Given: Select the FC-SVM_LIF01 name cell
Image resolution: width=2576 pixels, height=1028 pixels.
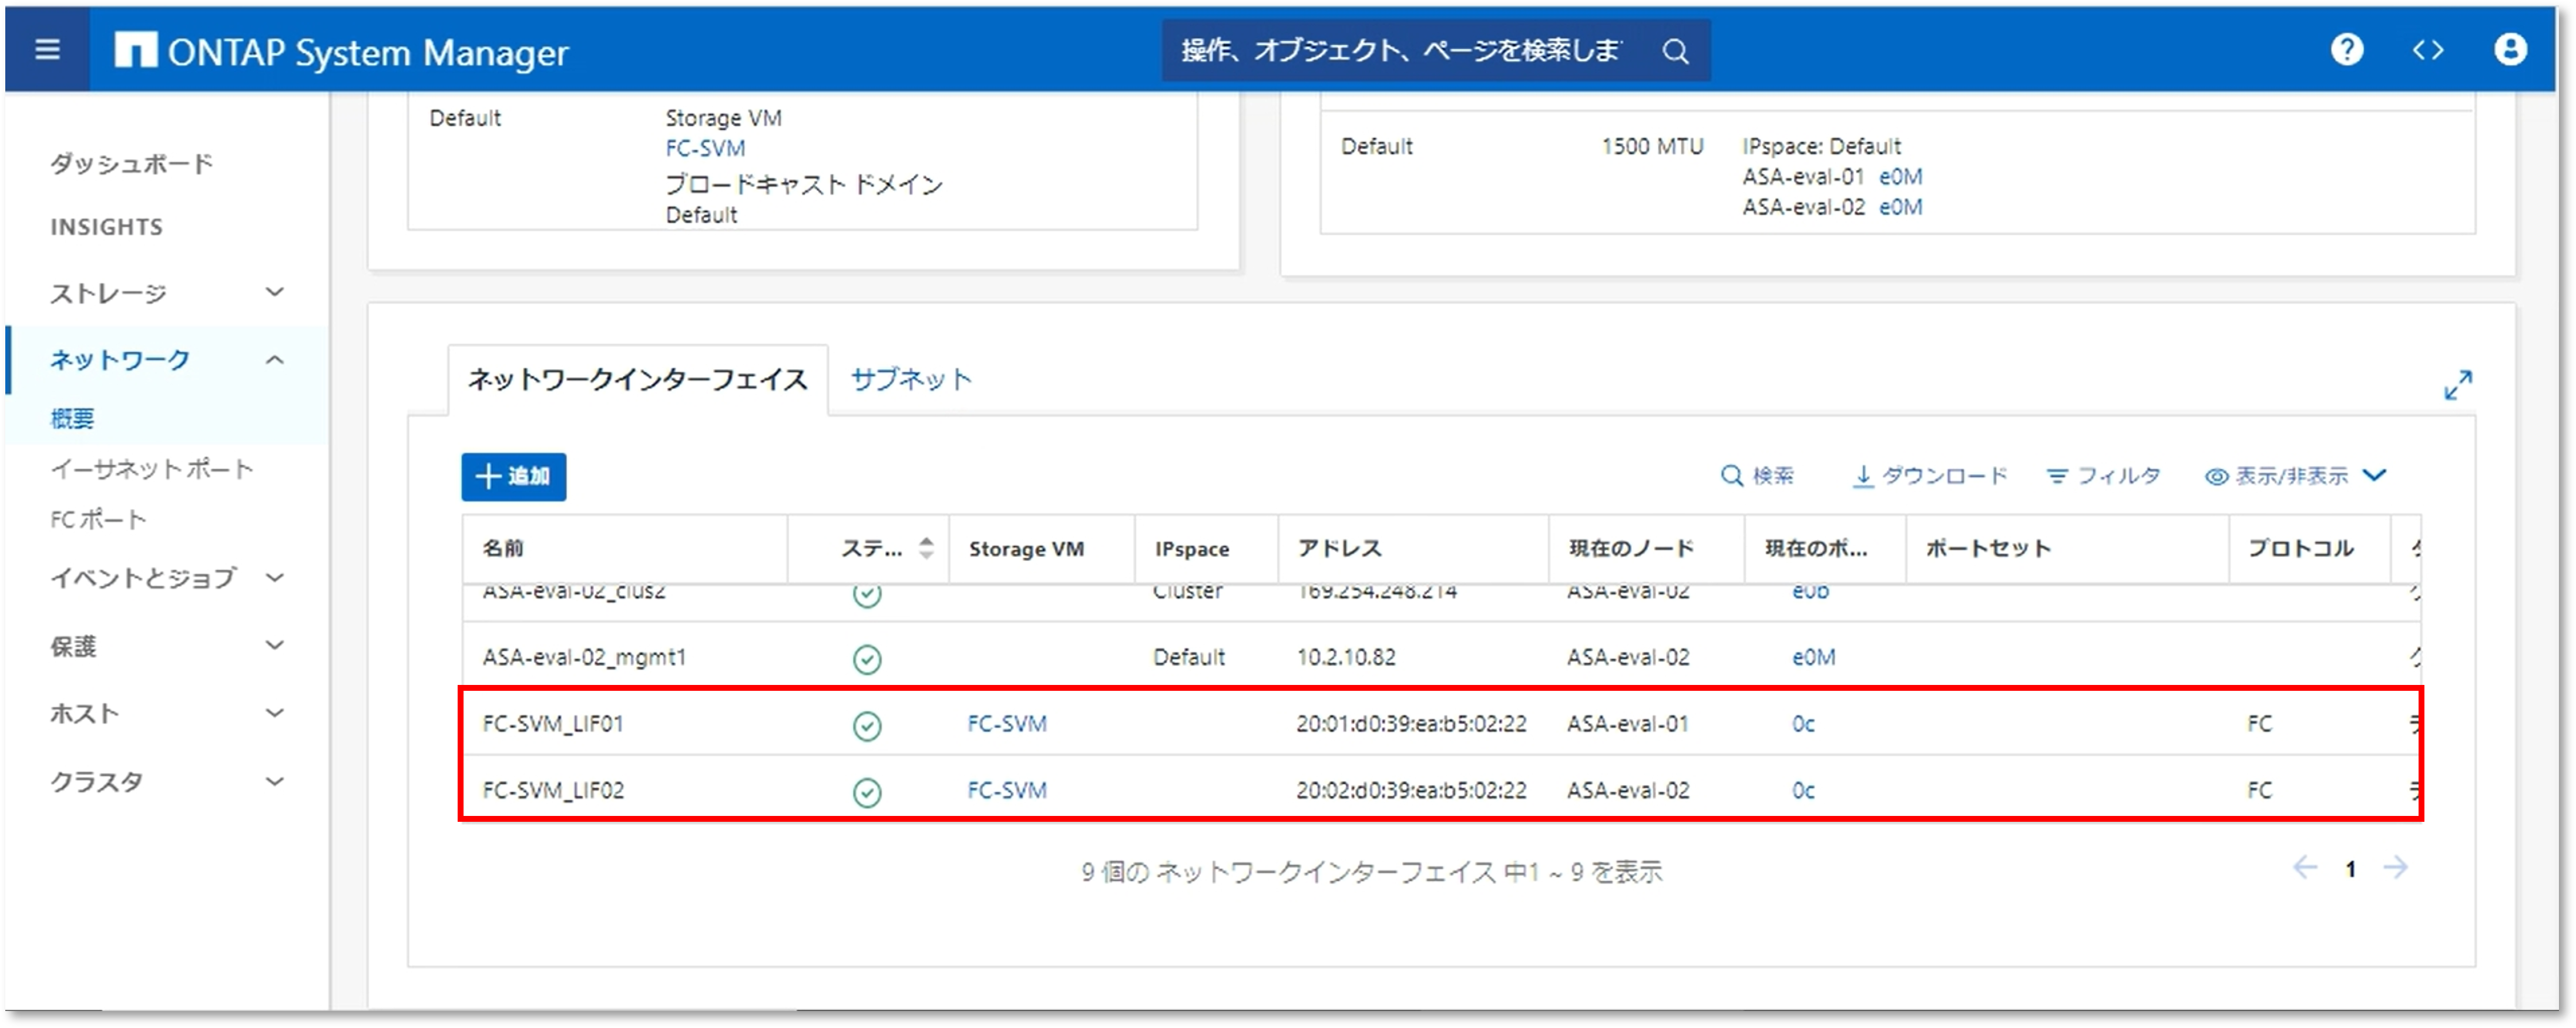Looking at the screenshot, I should (553, 724).
